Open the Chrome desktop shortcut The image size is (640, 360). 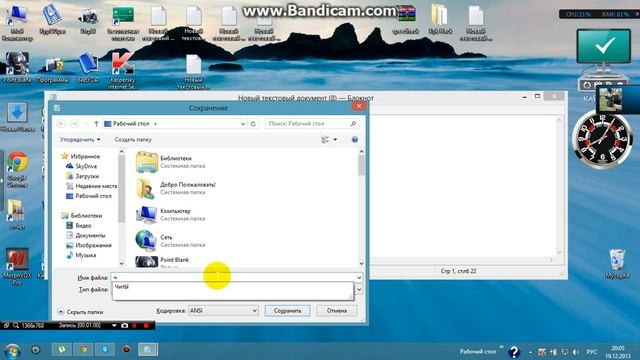click(x=17, y=169)
